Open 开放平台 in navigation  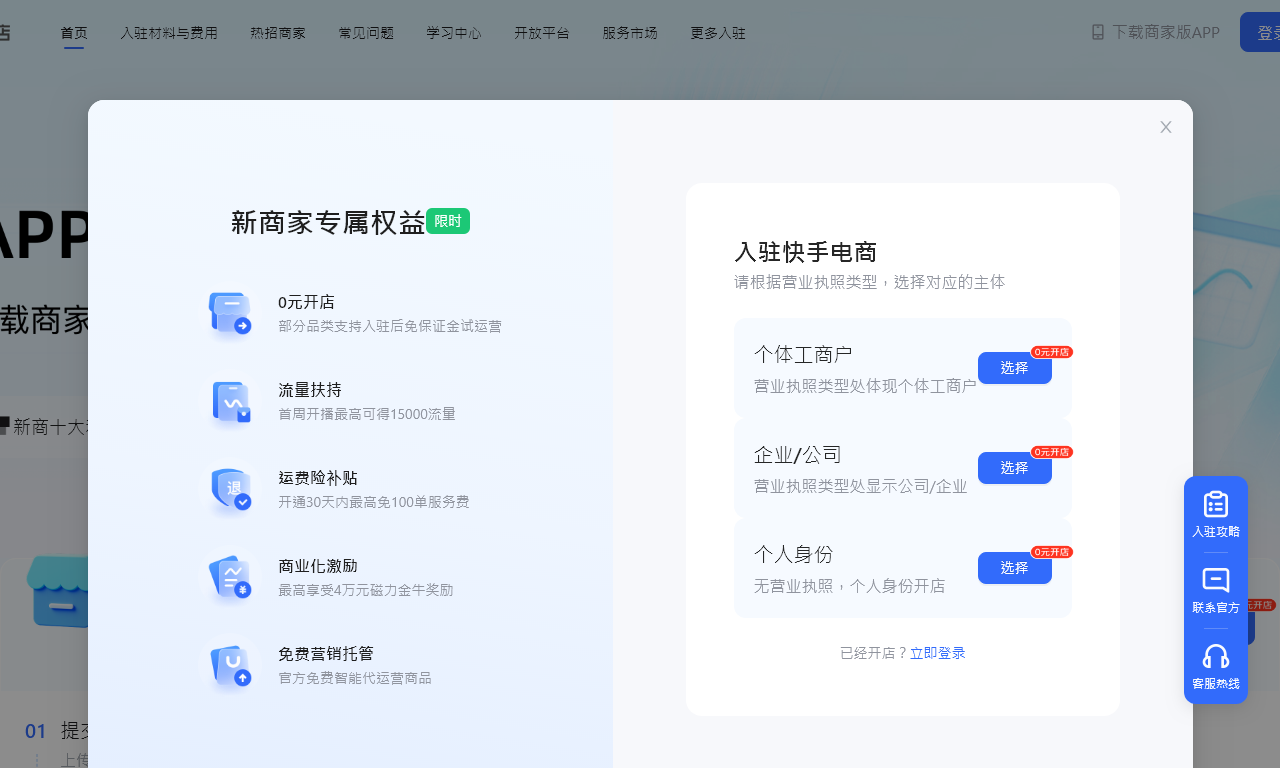click(542, 33)
